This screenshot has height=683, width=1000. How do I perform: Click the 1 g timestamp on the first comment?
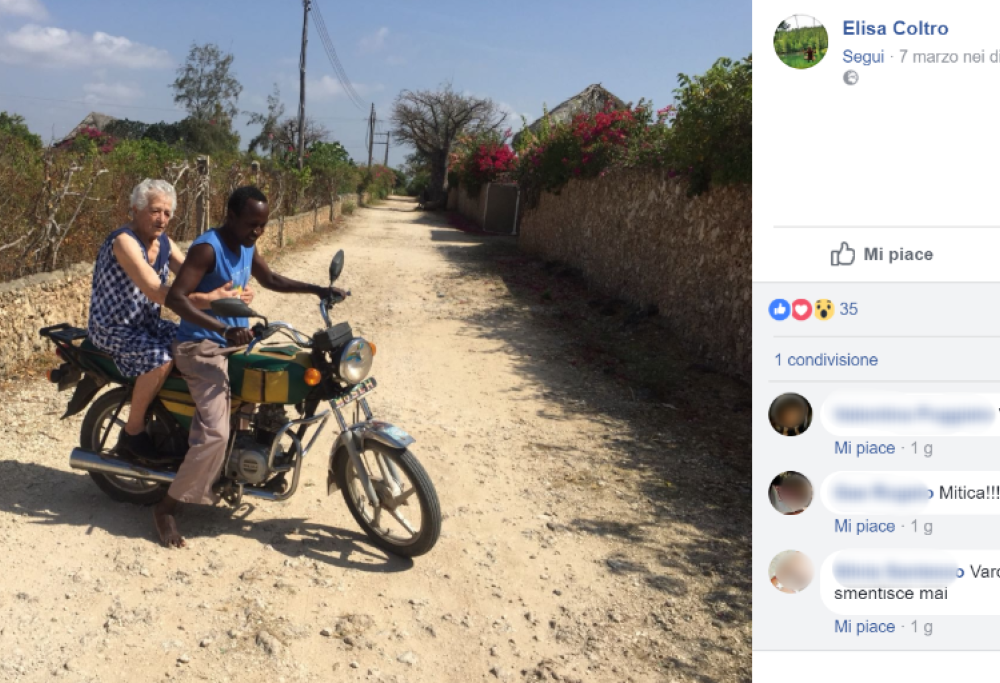[921, 447]
